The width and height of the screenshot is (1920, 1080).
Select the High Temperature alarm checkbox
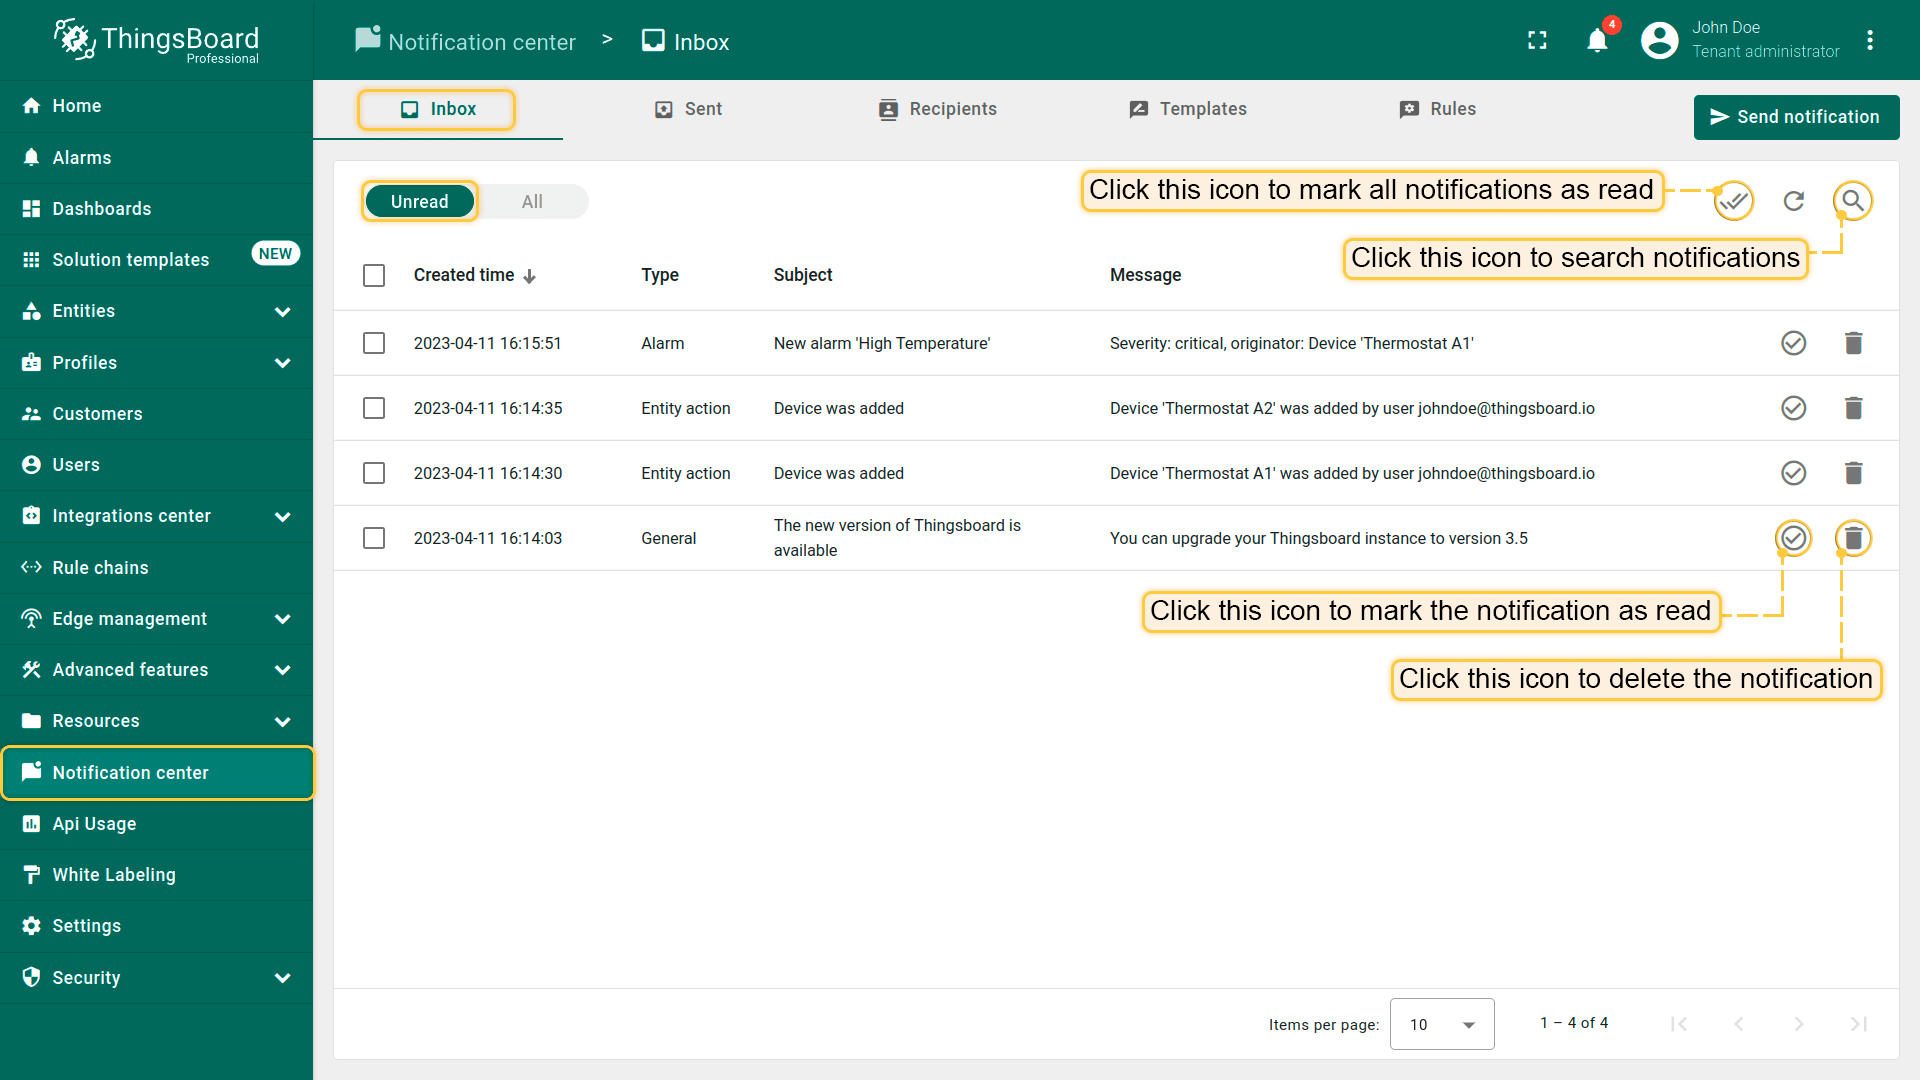tap(374, 343)
